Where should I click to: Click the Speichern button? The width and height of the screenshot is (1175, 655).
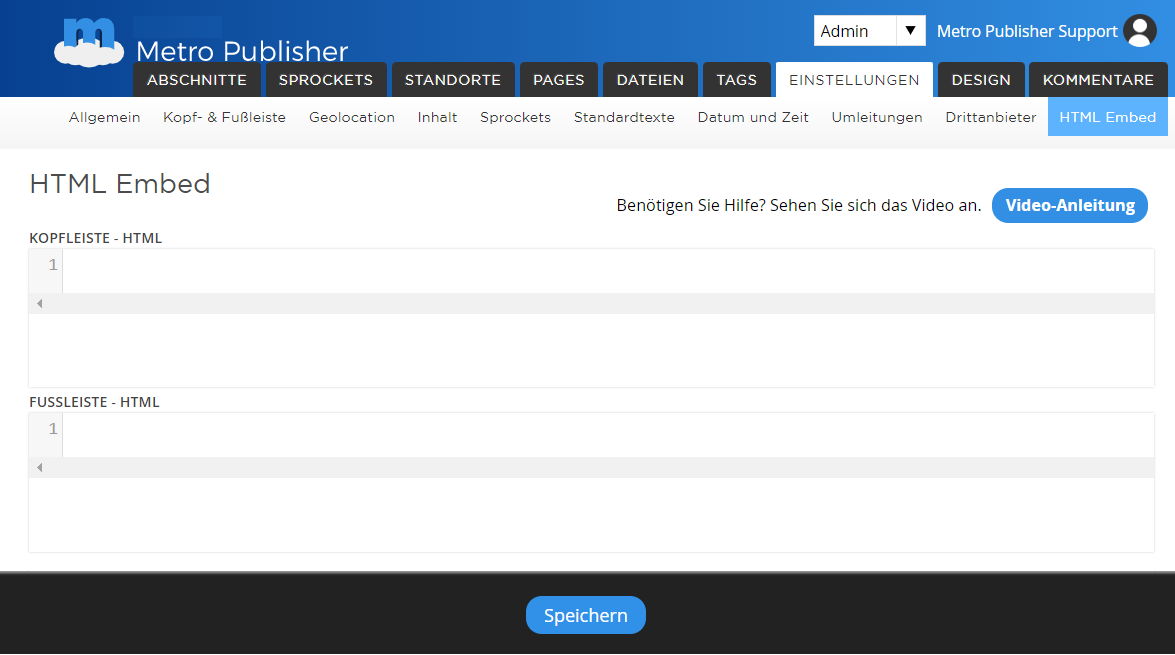(585, 615)
